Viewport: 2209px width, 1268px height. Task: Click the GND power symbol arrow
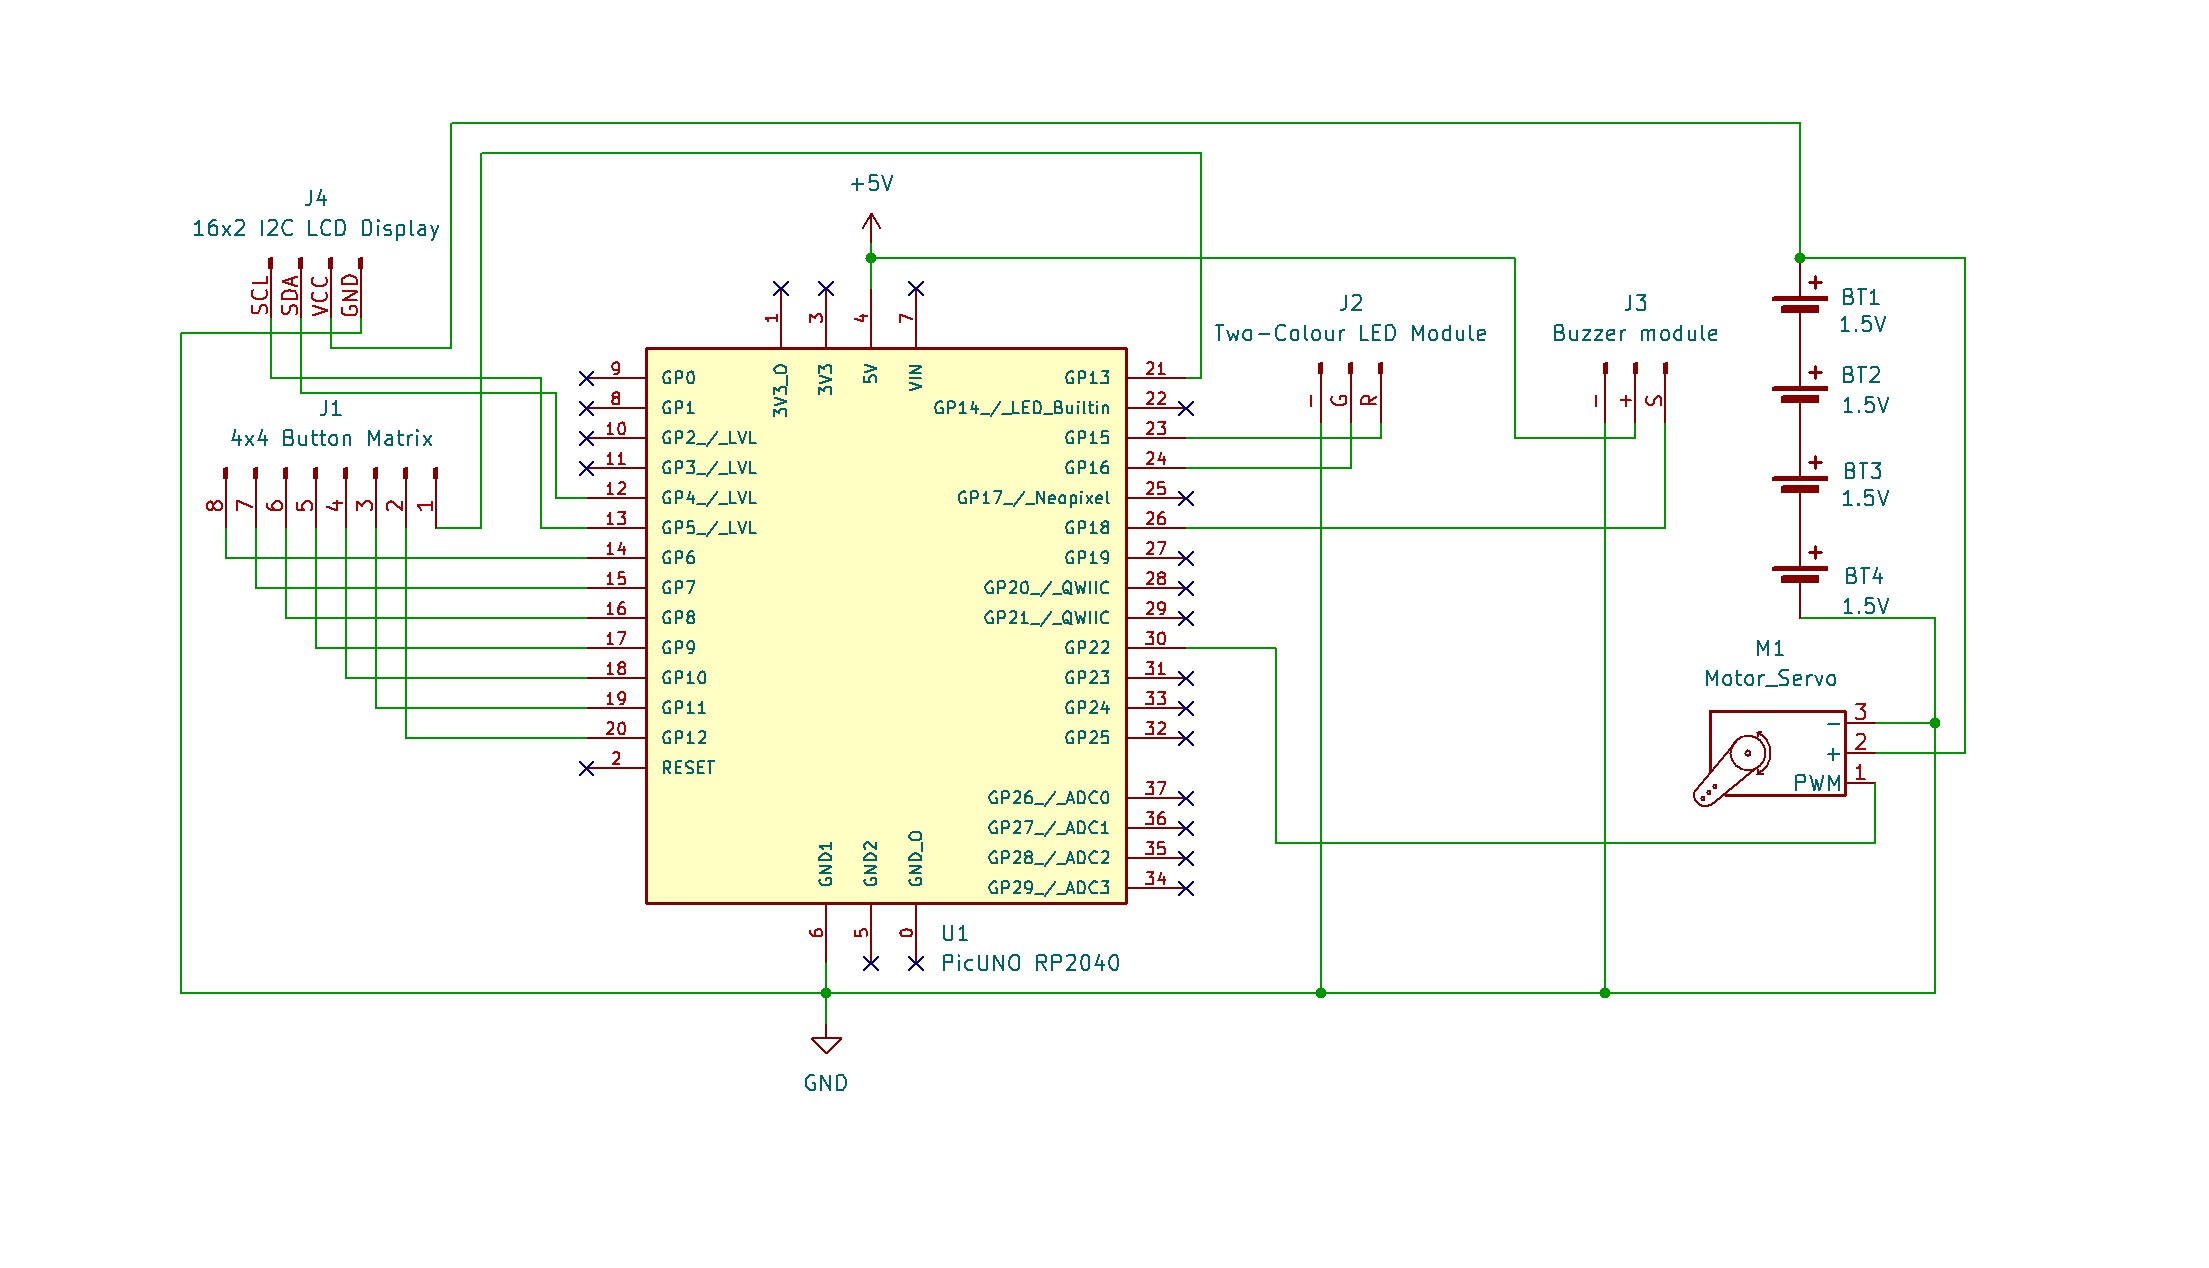click(x=825, y=1045)
